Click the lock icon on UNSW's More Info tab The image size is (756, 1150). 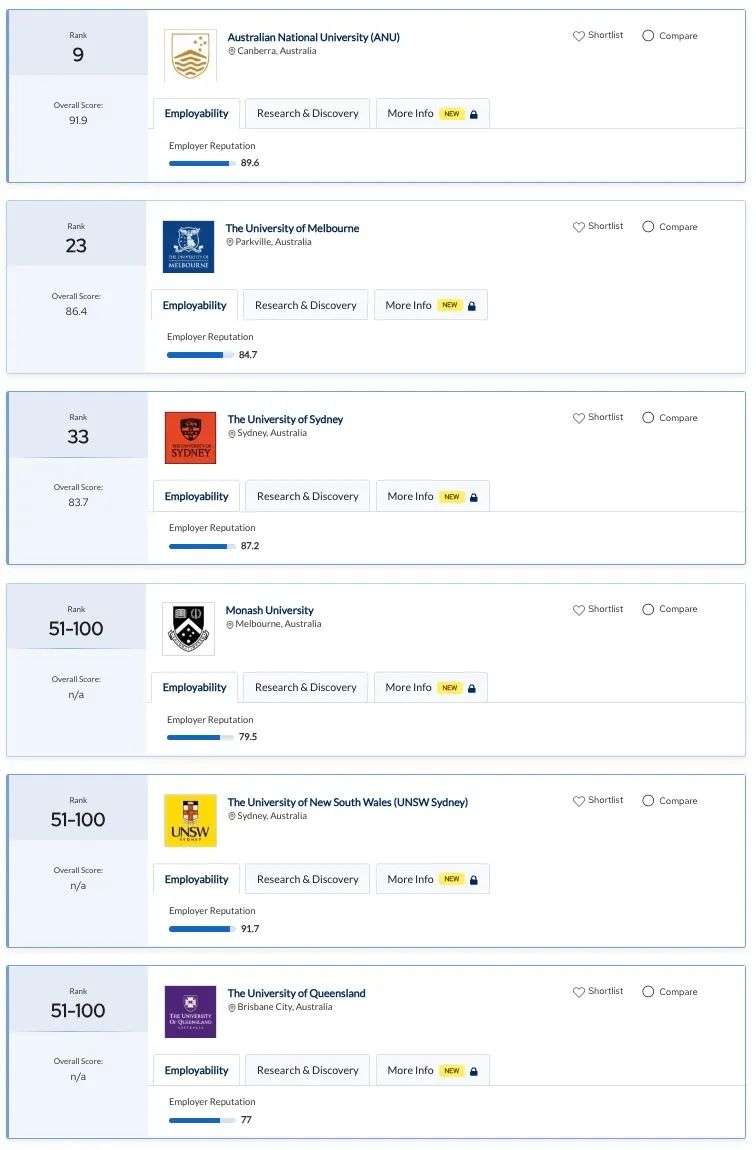tap(474, 879)
